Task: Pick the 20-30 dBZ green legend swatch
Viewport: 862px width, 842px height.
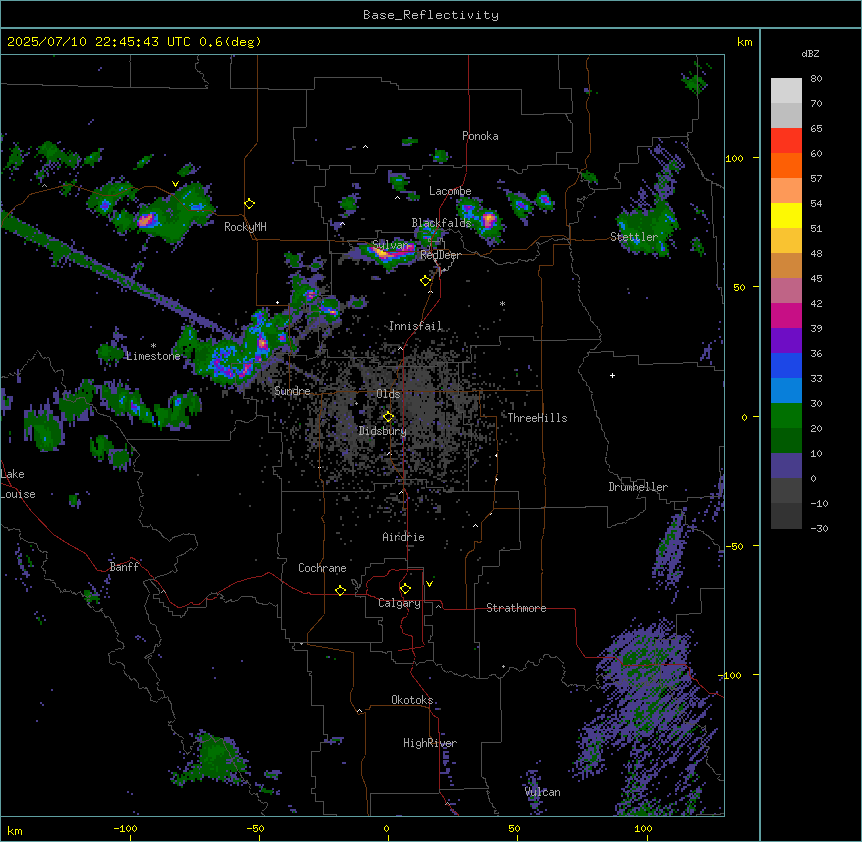Action: (786, 416)
